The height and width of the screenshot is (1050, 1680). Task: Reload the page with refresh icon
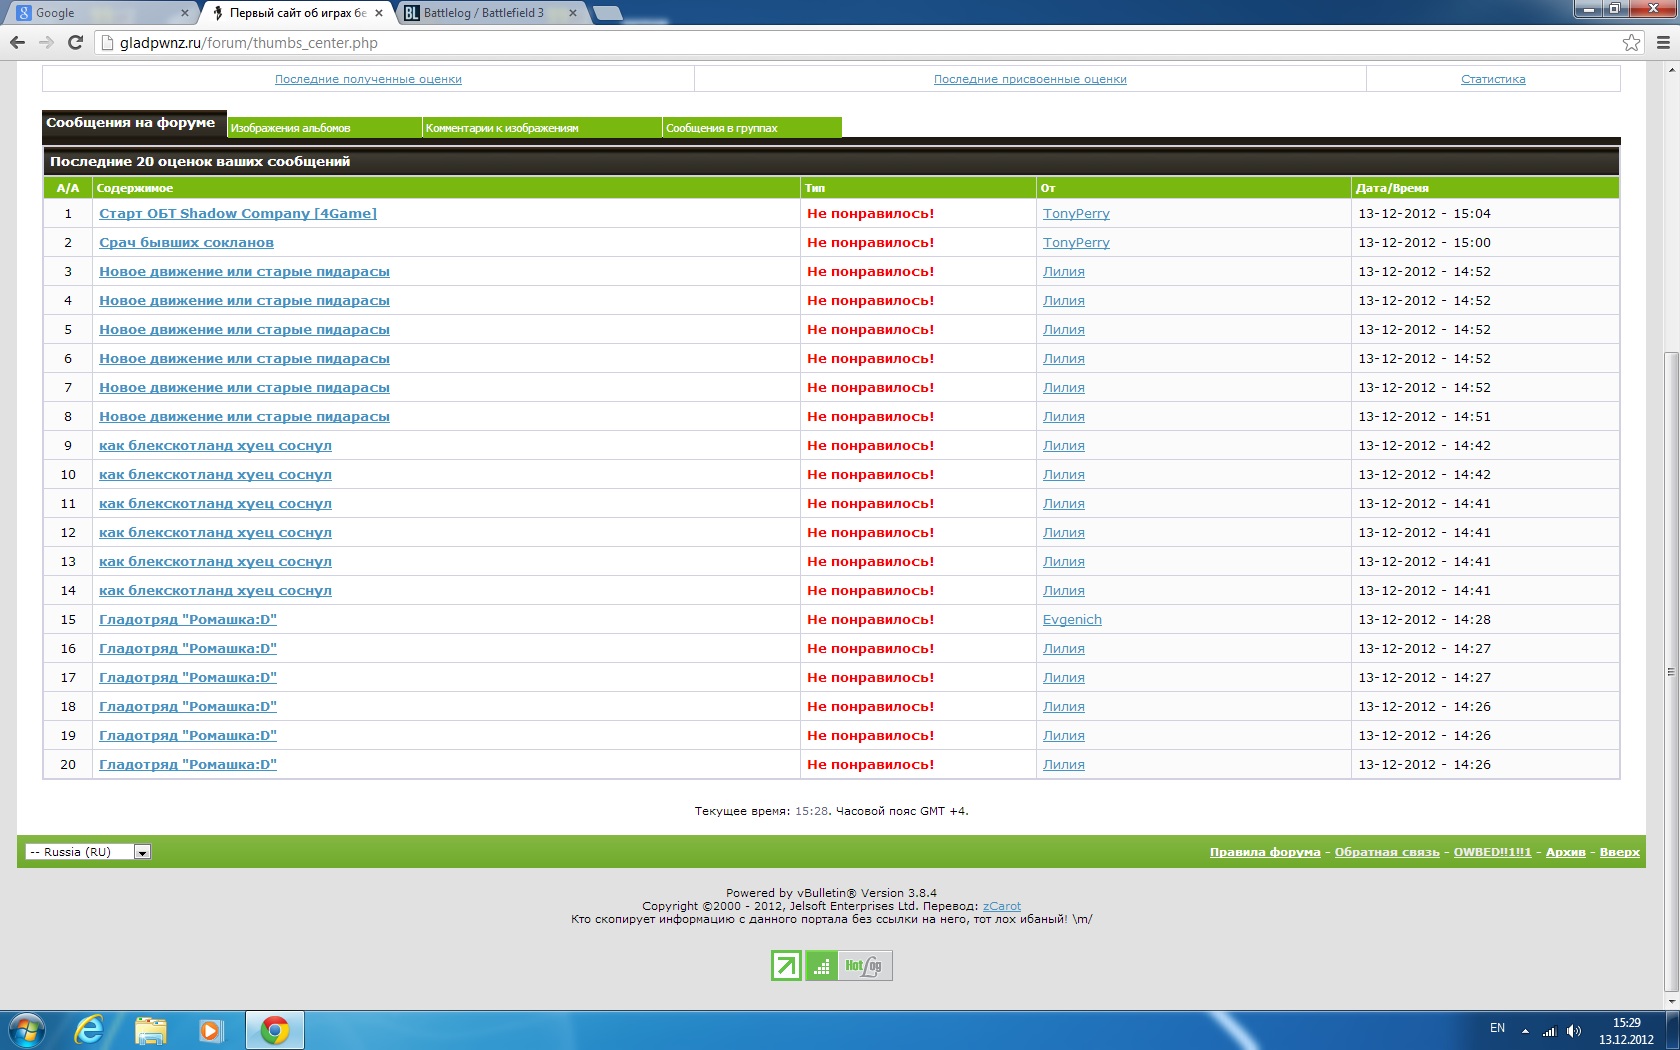point(75,42)
